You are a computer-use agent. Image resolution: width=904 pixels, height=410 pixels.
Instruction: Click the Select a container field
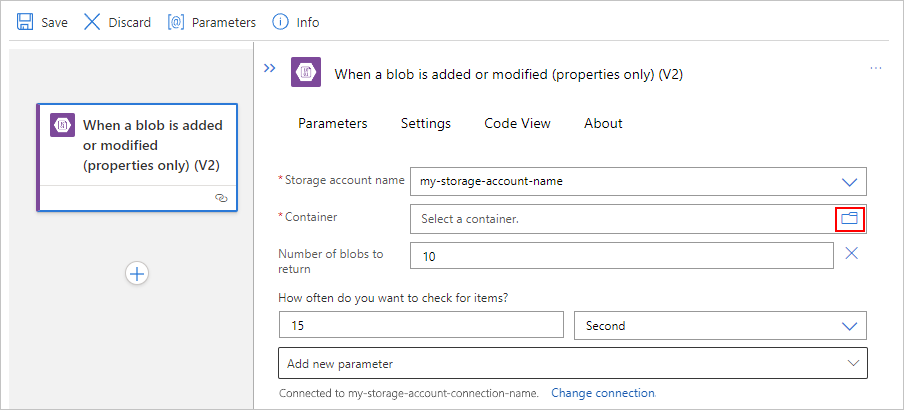(620, 218)
